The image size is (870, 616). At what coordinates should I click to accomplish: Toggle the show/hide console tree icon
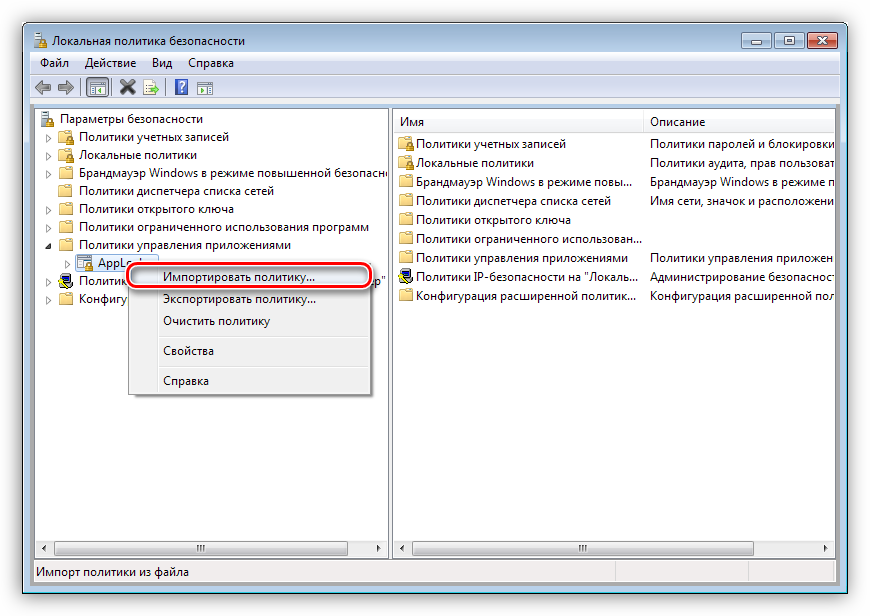click(x=97, y=87)
